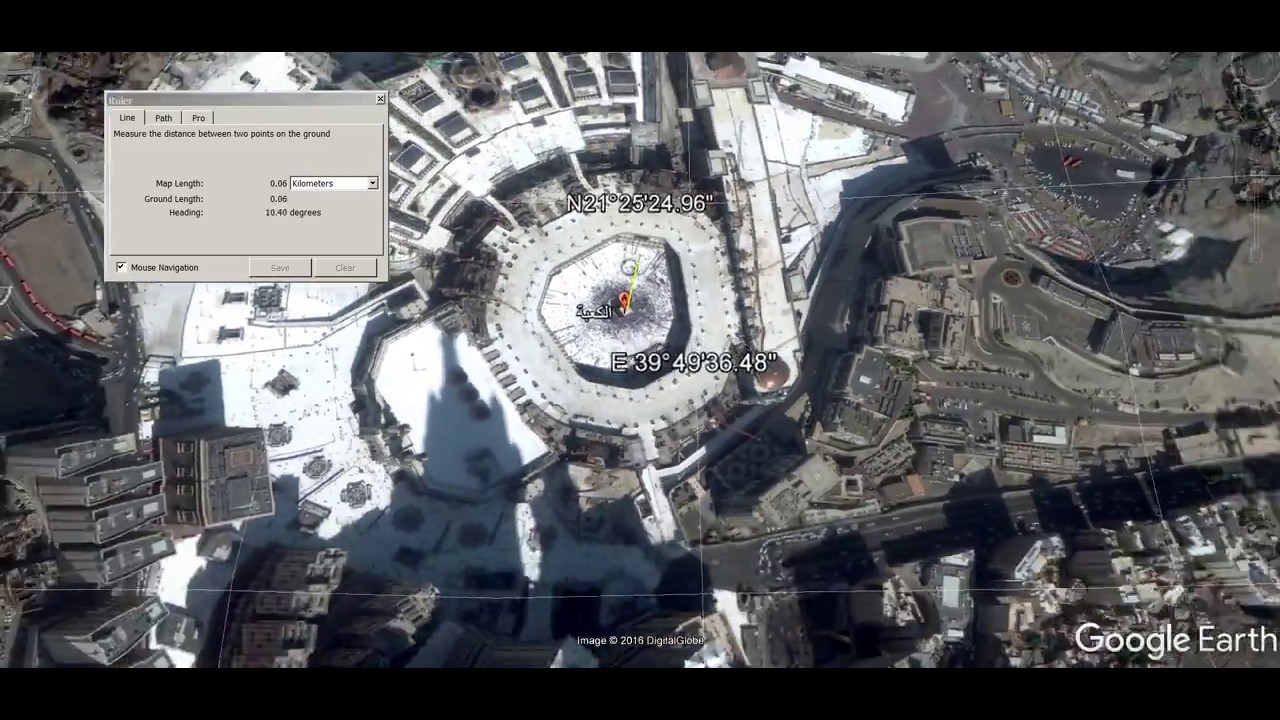Switch to the Path tab
Image resolution: width=1280 pixels, height=720 pixels.
[x=163, y=118]
